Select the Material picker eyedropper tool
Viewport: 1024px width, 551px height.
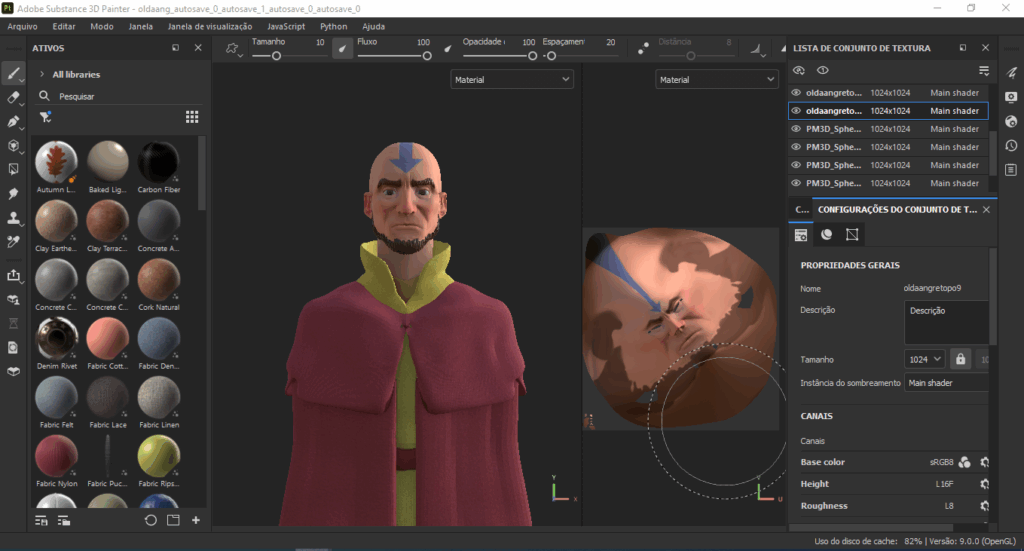(x=13, y=242)
